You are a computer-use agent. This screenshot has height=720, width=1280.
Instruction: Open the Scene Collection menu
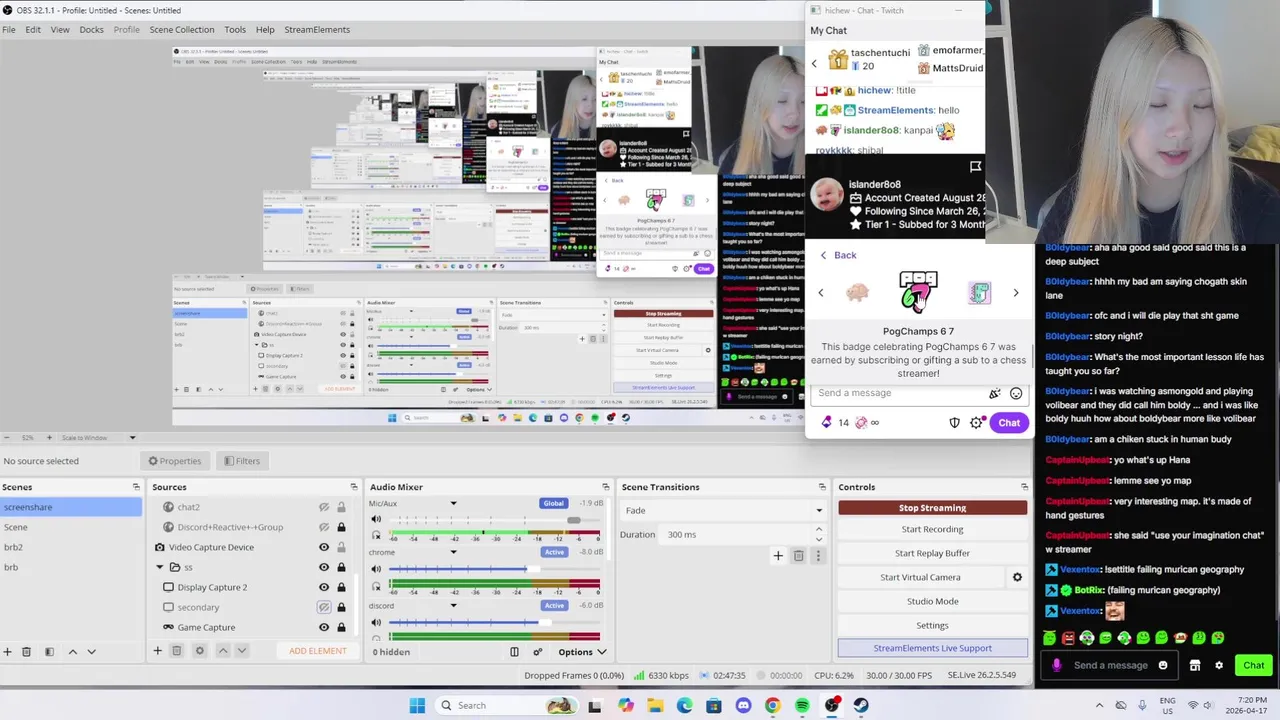[182, 30]
